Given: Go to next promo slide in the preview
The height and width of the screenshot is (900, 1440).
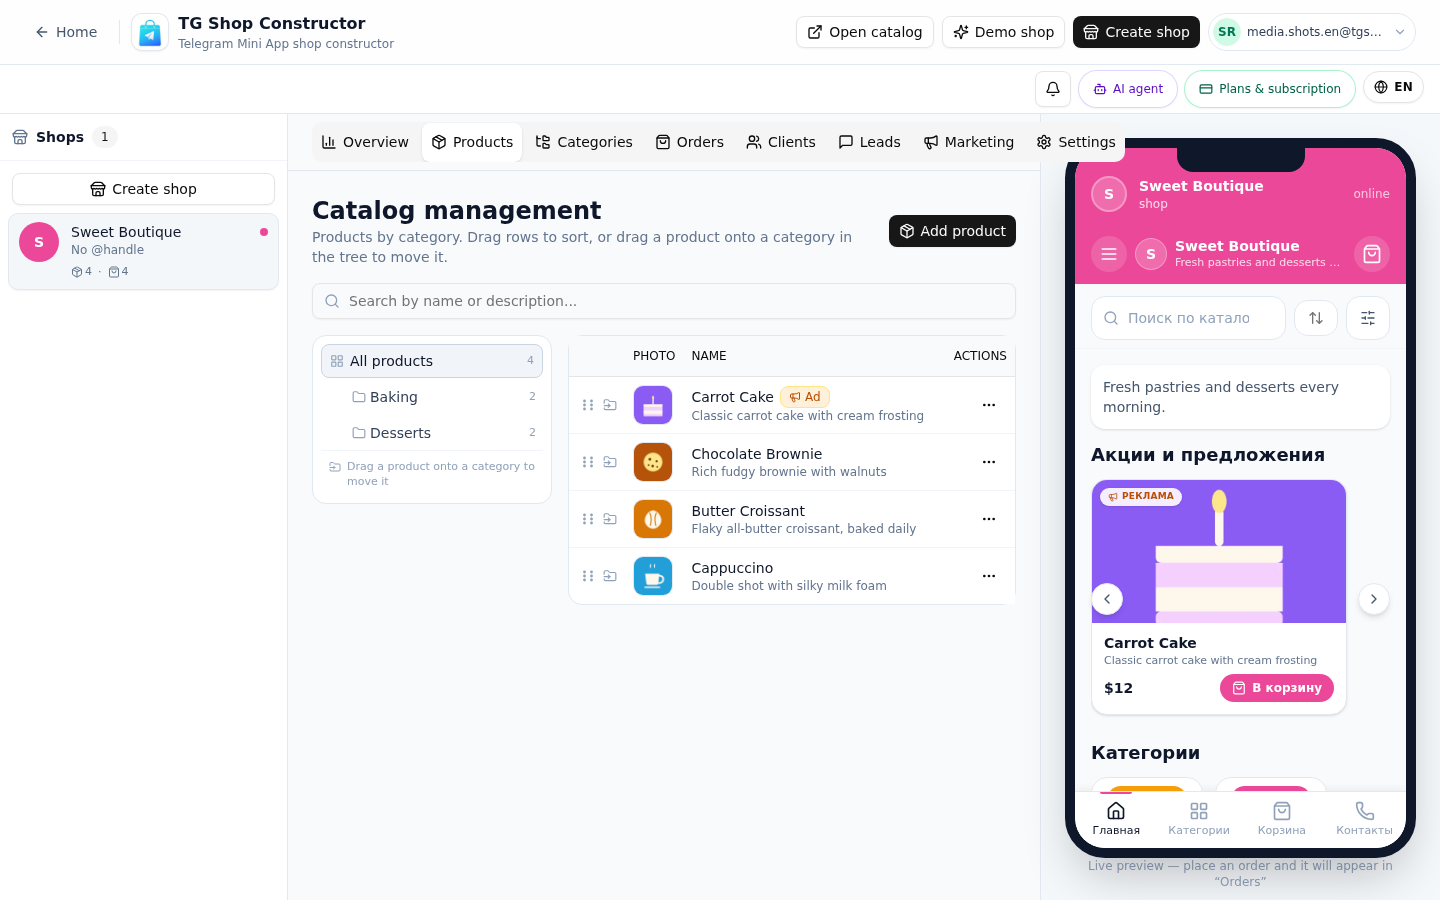Looking at the screenshot, I should [x=1374, y=599].
